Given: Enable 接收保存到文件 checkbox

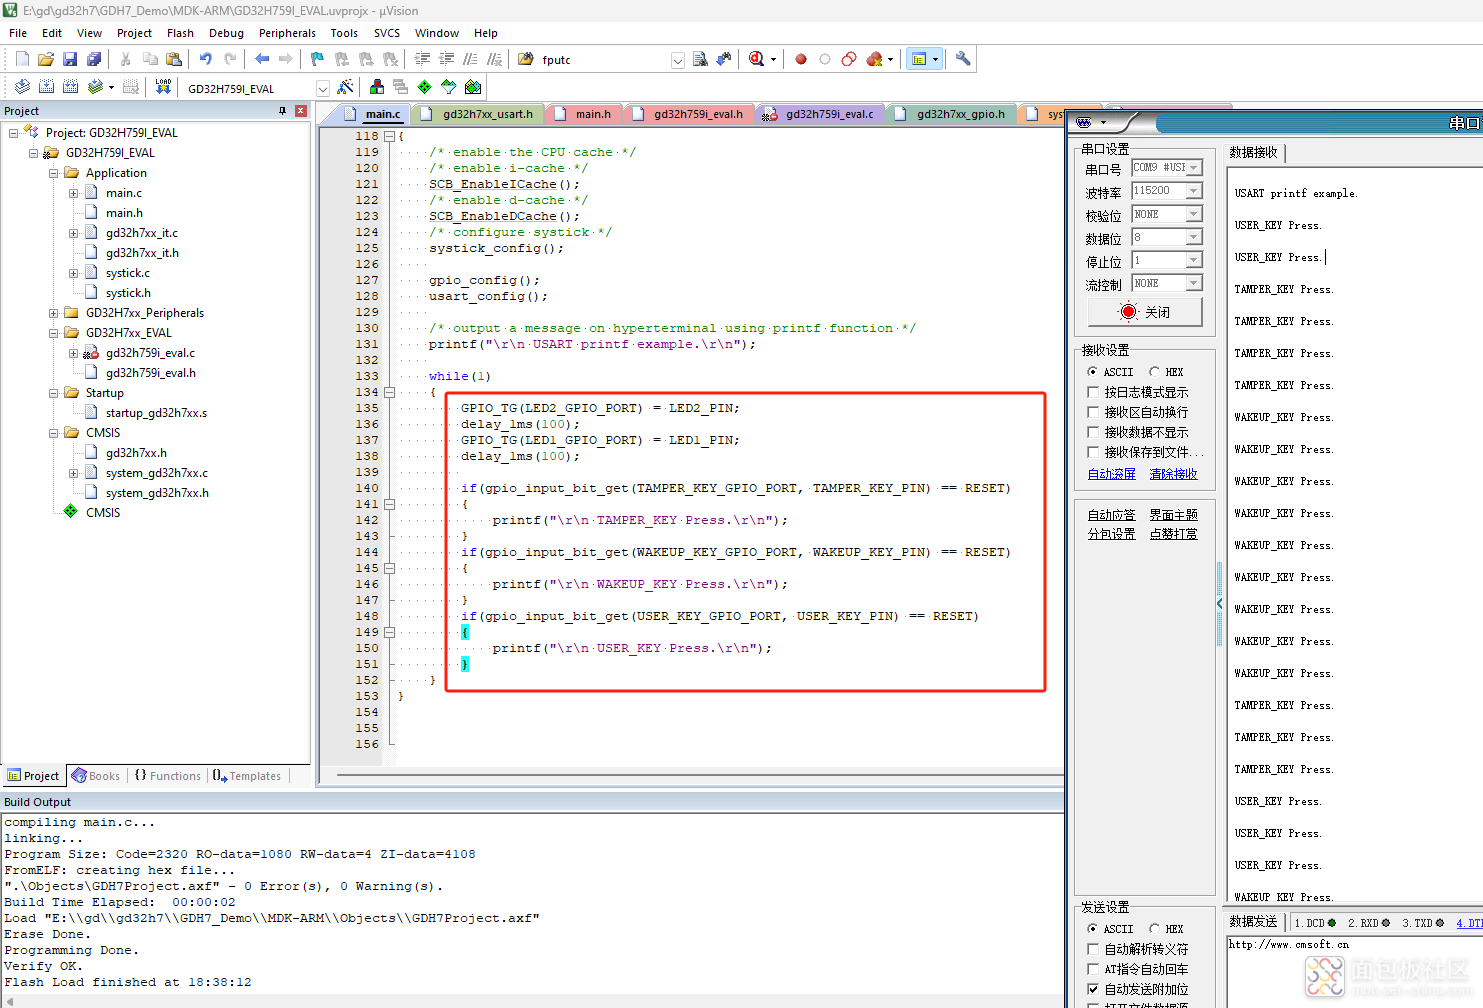Looking at the screenshot, I should point(1093,452).
